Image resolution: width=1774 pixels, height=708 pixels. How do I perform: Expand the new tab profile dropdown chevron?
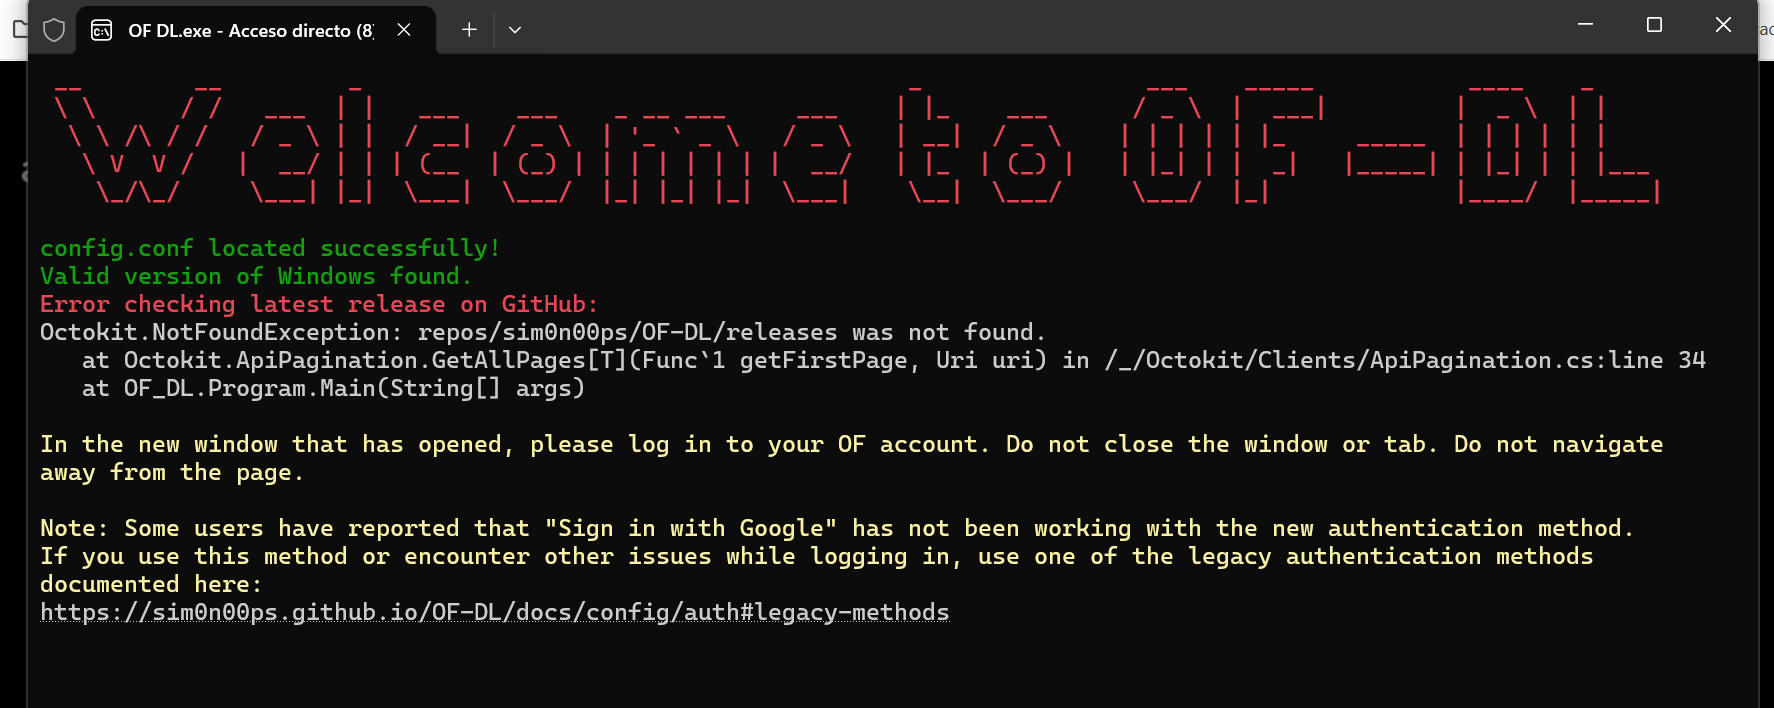tap(515, 30)
